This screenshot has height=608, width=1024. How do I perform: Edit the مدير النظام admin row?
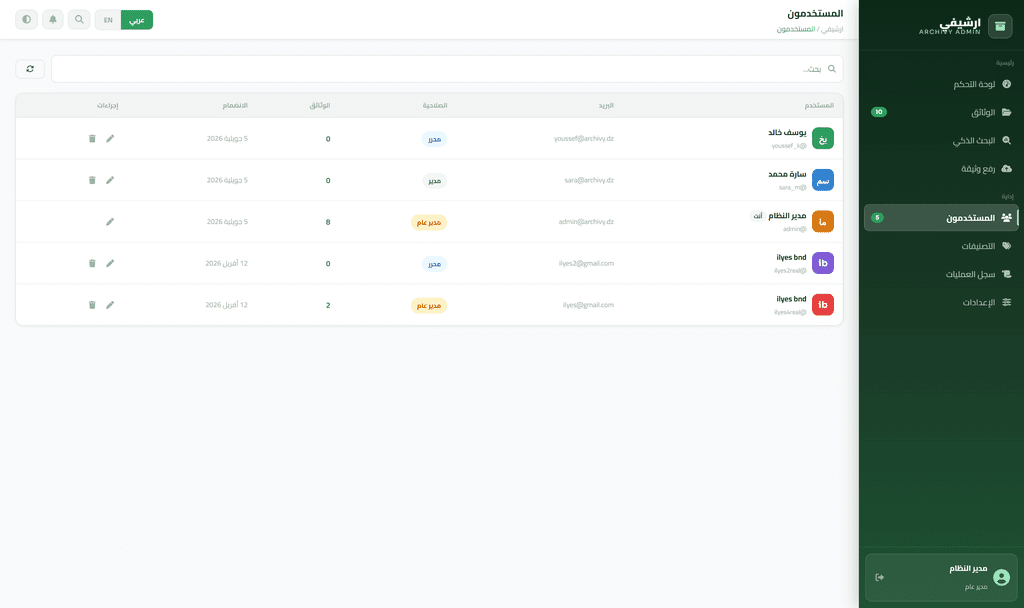point(110,222)
